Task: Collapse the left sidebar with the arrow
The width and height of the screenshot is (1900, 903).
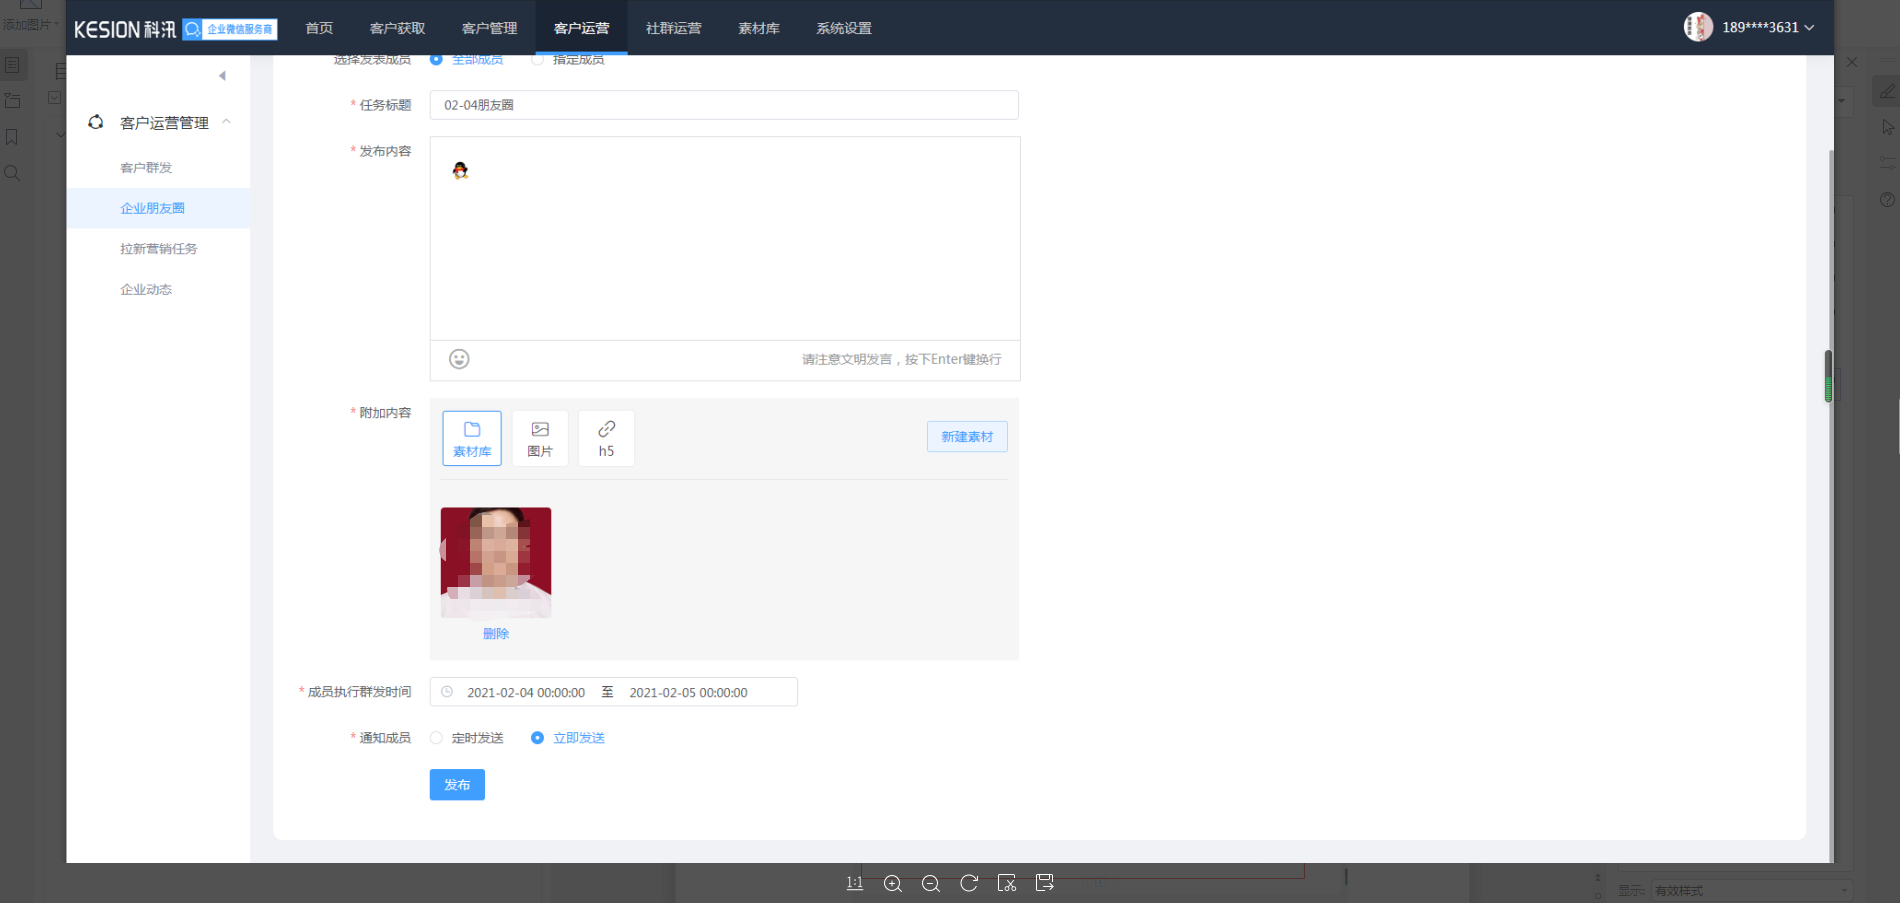Action: click(222, 76)
